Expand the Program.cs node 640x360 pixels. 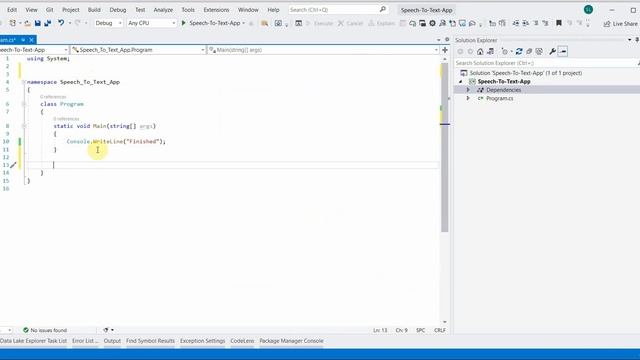[x=468, y=98]
